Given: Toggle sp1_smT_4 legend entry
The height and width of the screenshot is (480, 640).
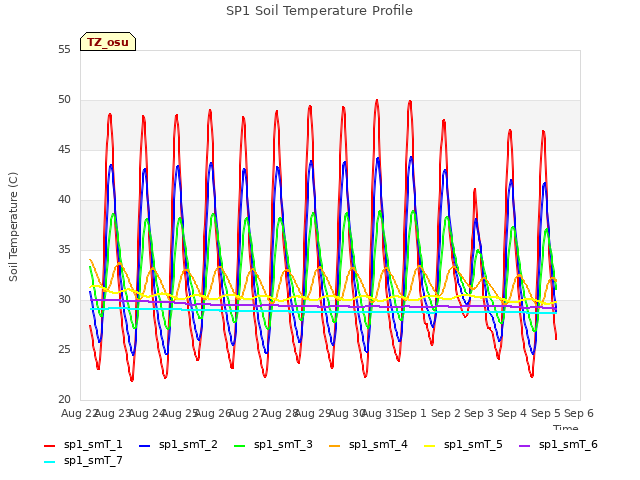Looking at the screenshot, I should tap(369, 444).
